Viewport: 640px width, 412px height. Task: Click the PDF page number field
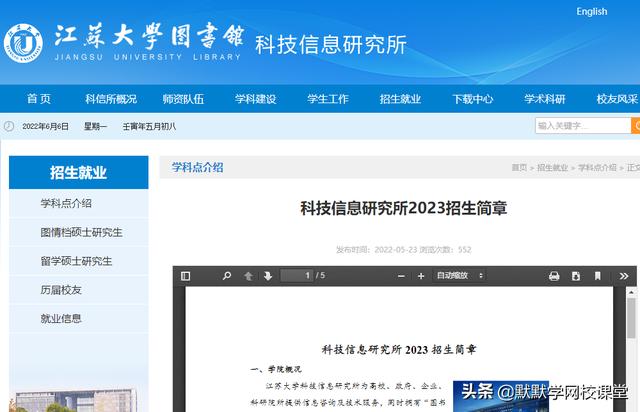coord(296,276)
